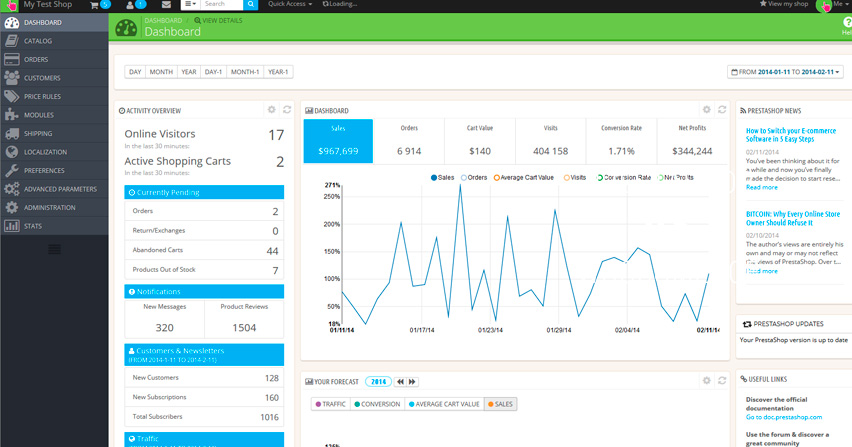Toggle the Traffic forecast series
Viewport: 852px width, 447px height.
330,404
